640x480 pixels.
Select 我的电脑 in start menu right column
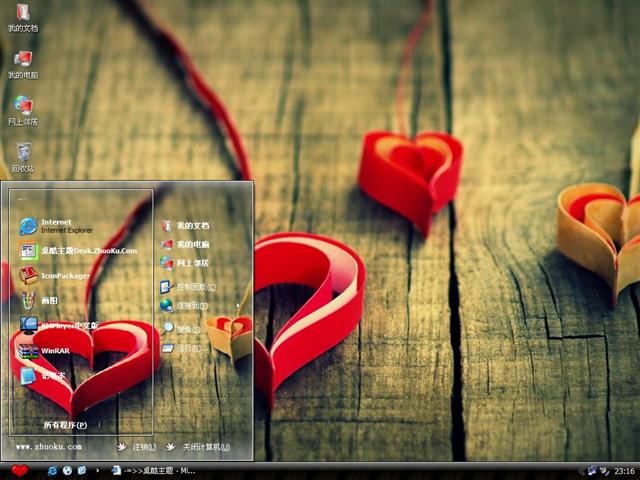click(185, 244)
